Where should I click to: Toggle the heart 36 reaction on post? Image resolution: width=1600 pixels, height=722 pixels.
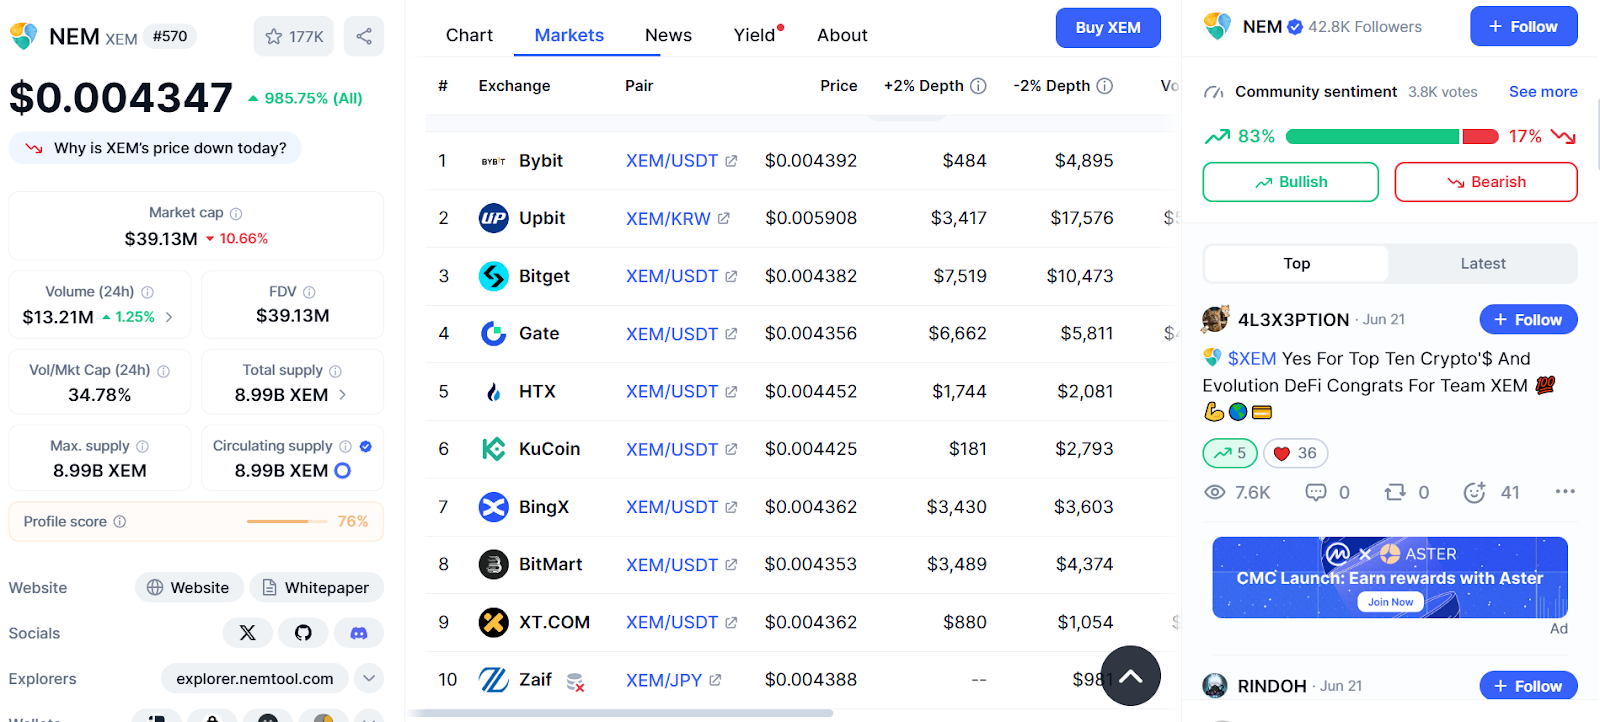[1295, 453]
